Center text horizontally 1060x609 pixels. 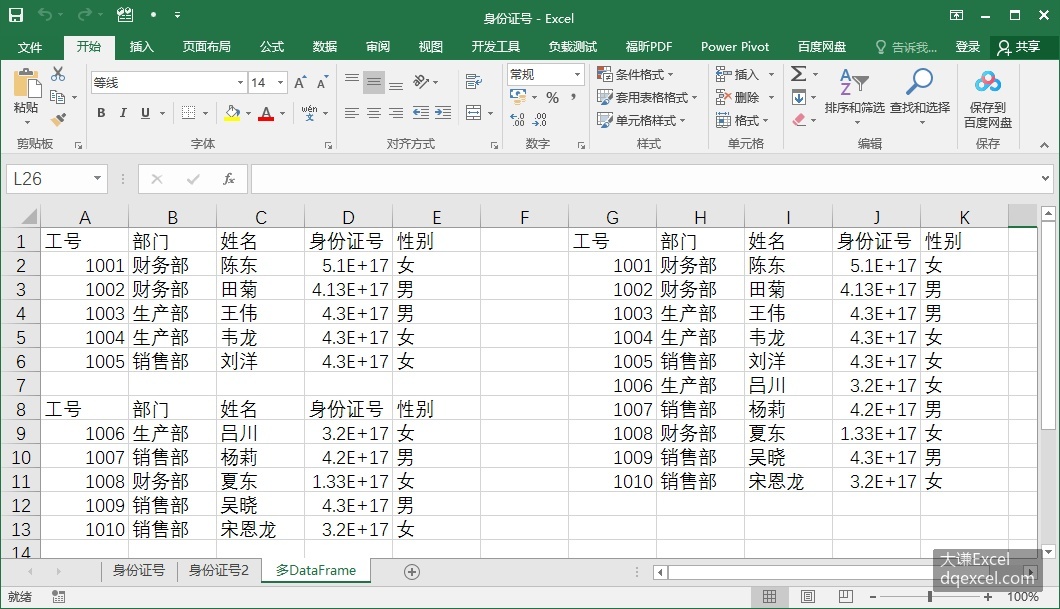(374, 113)
